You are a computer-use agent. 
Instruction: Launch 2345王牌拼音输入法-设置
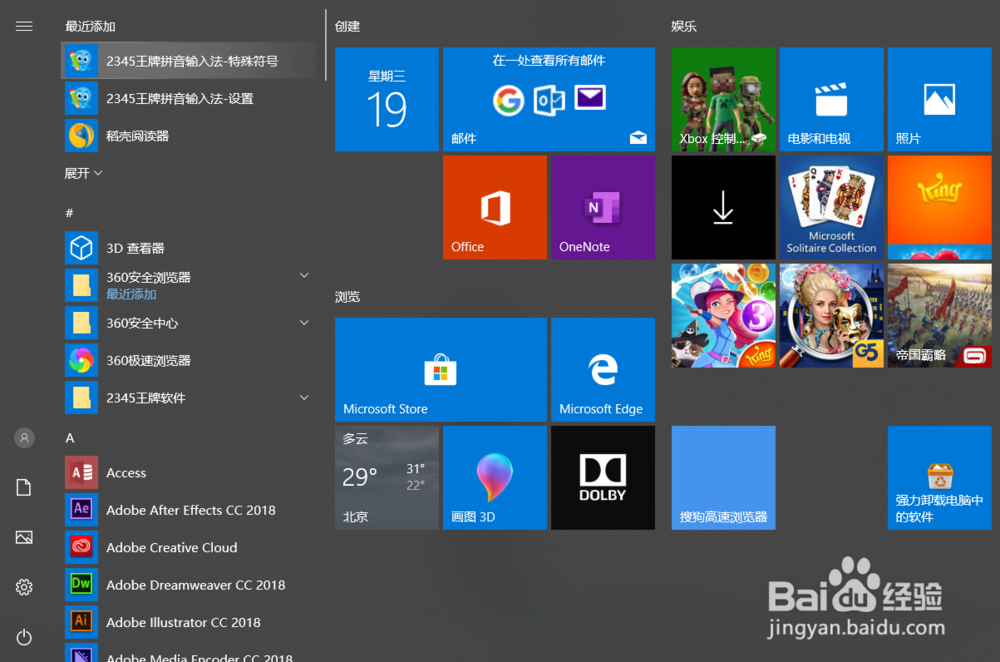[188, 98]
